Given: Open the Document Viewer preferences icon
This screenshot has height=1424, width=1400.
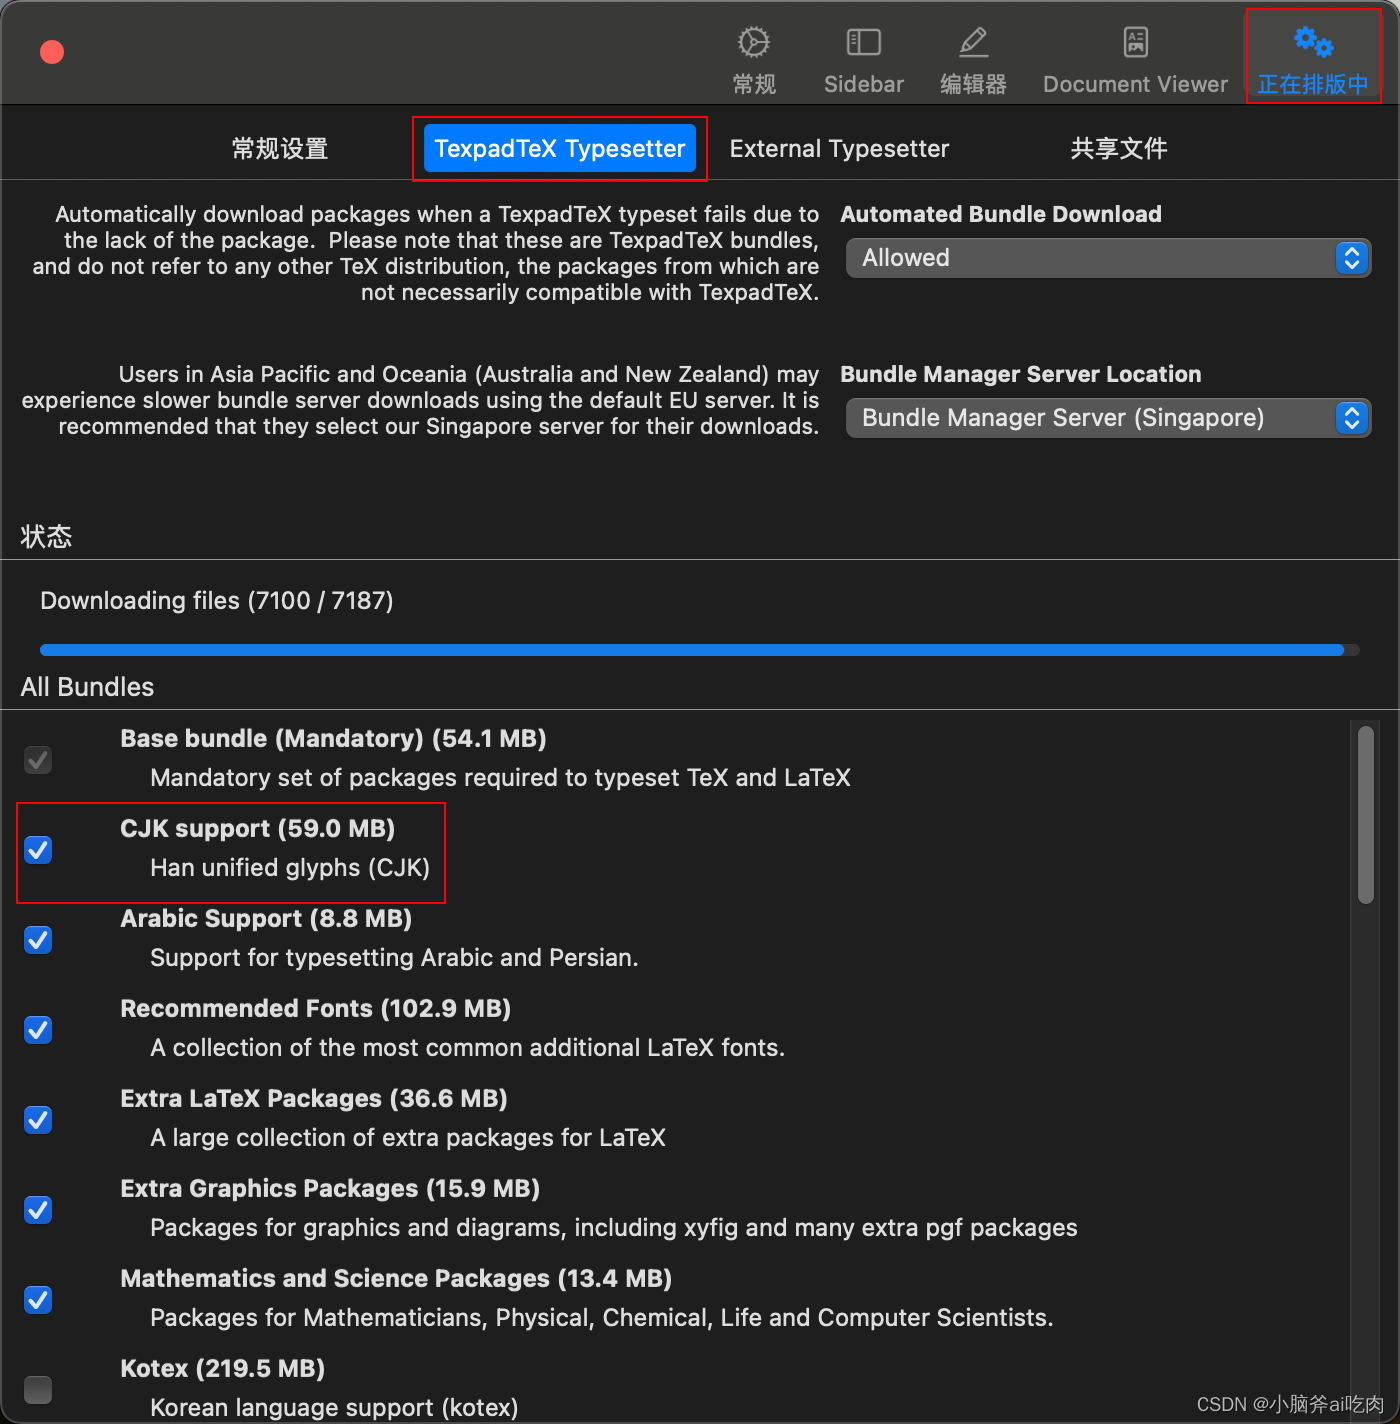Looking at the screenshot, I should tap(1135, 60).
